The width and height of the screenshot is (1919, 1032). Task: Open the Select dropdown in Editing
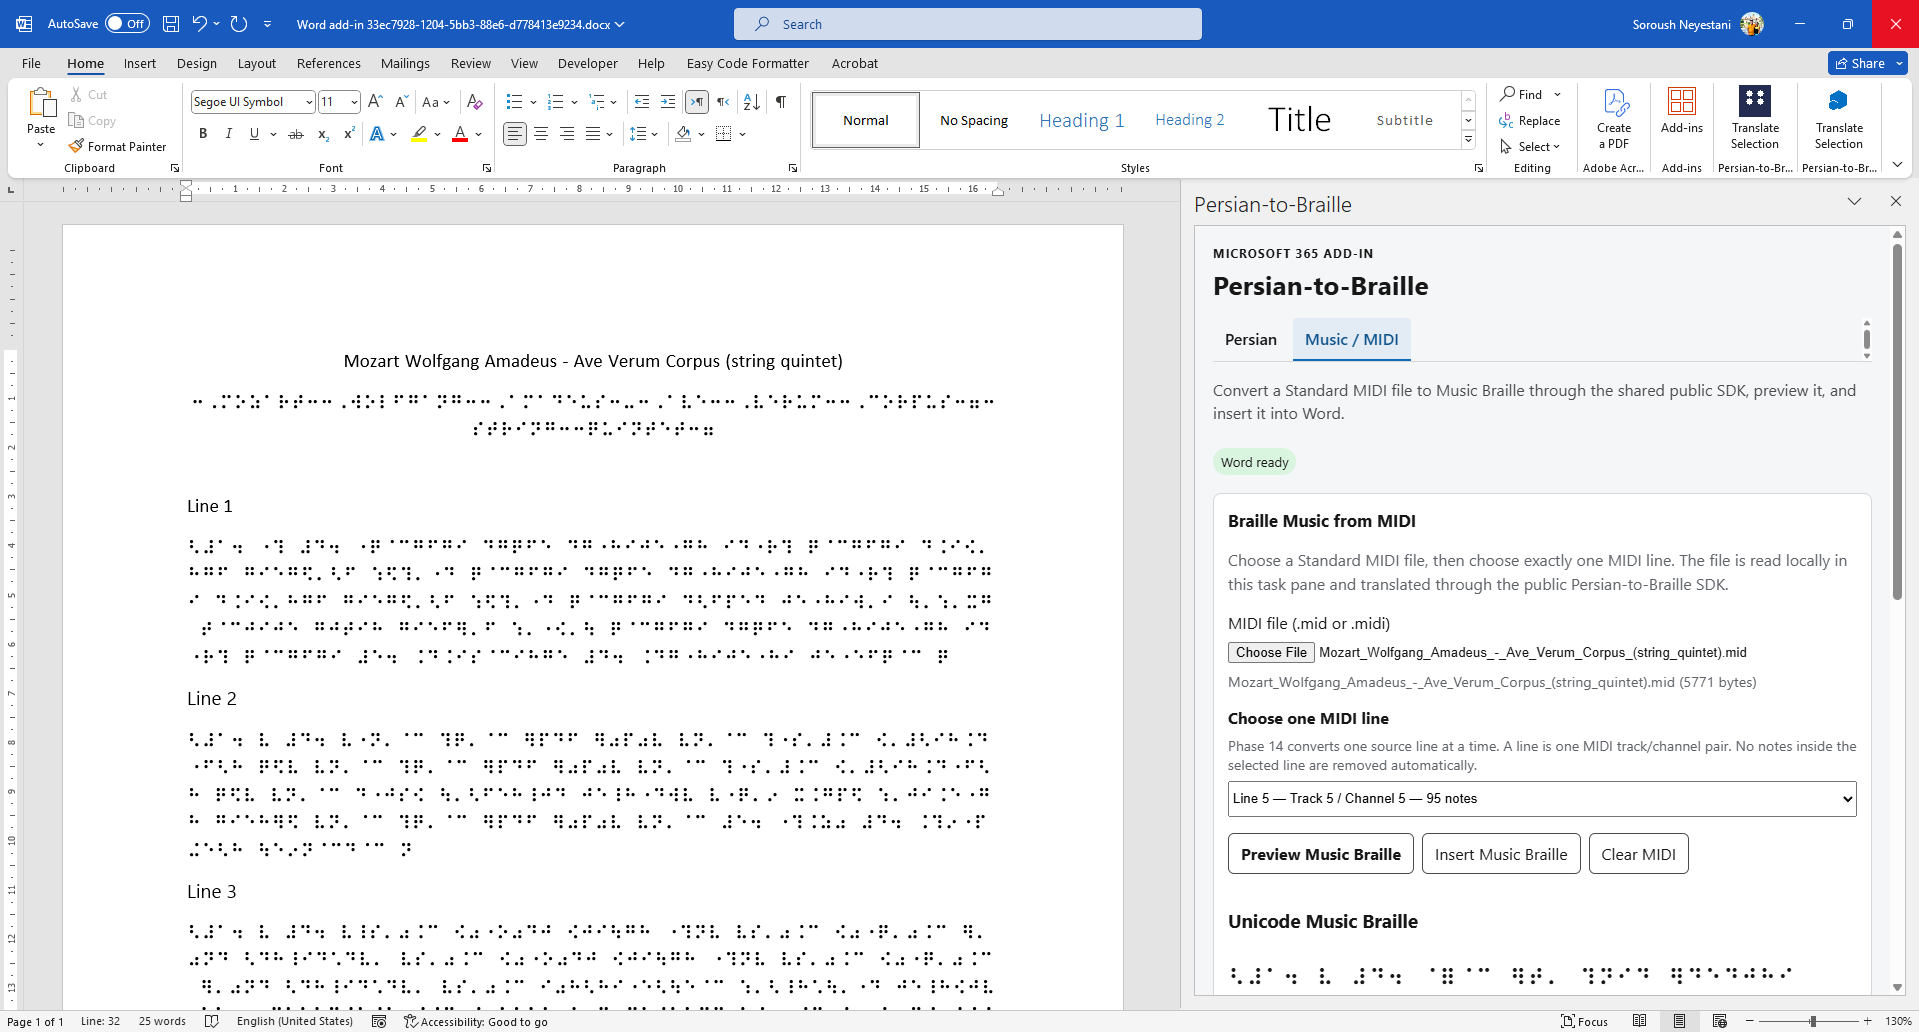1533,147
